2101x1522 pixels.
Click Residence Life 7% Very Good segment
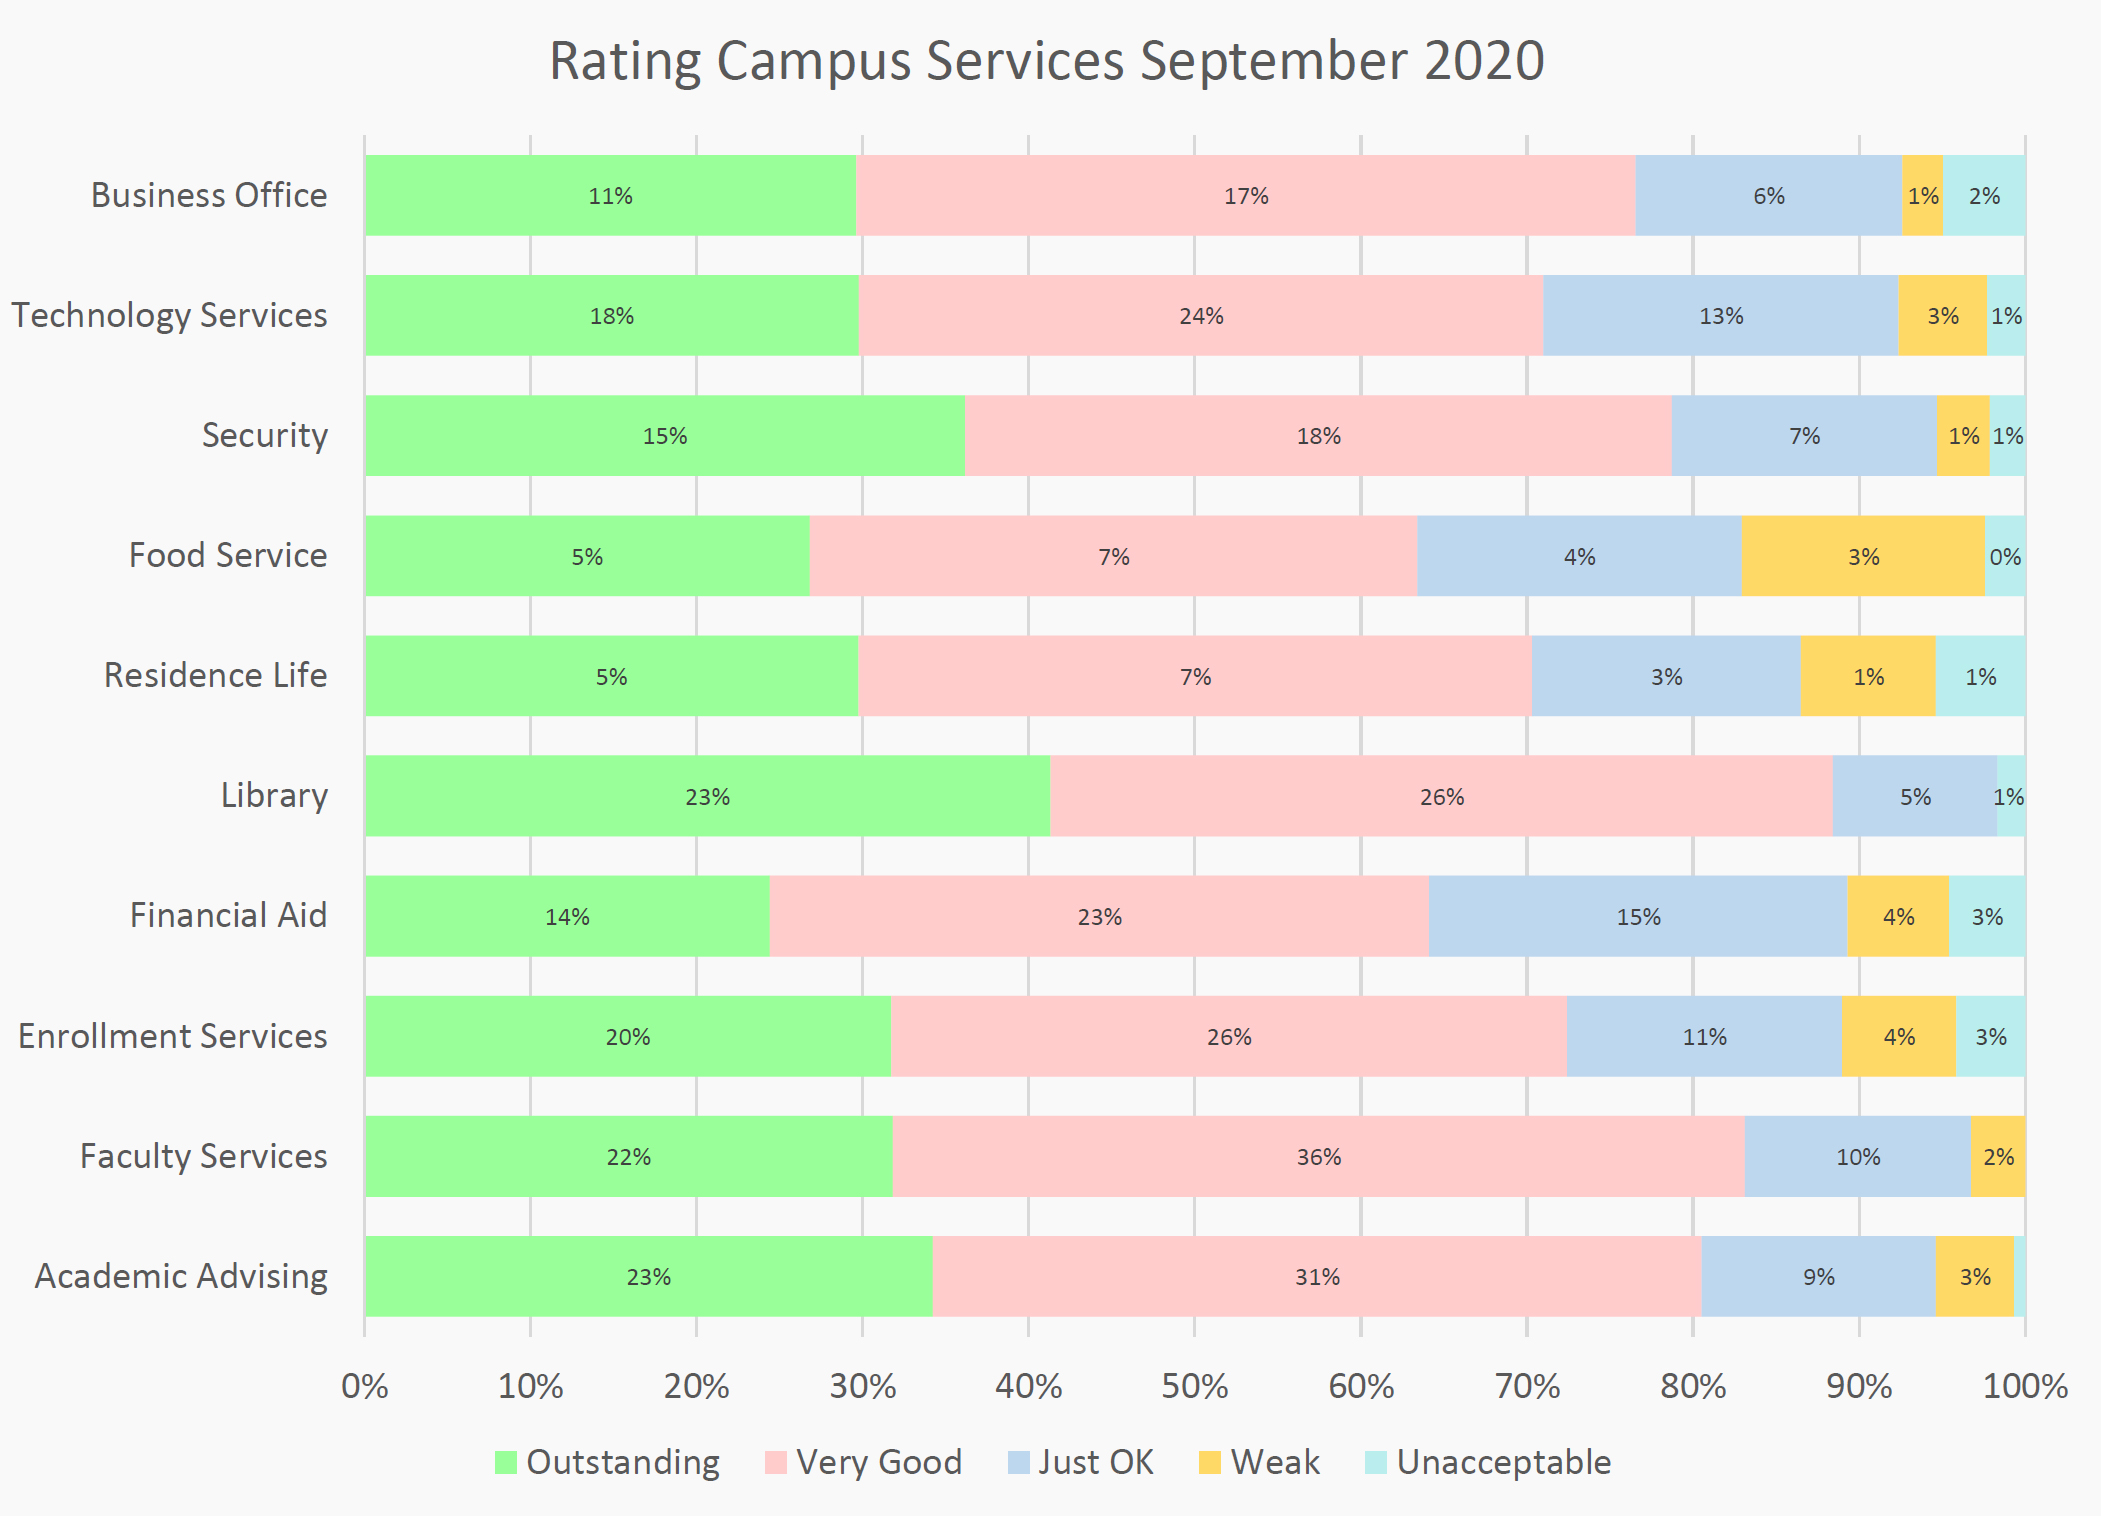[x=1195, y=676]
